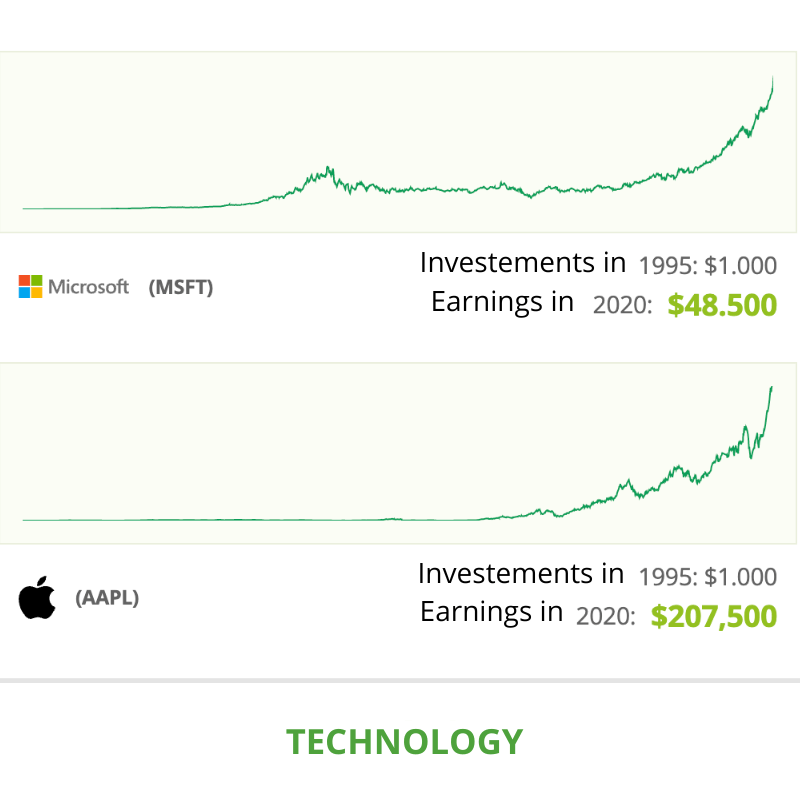Image resolution: width=800 pixels, height=800 pixels.
Task: Open the Apple stock price chart
Action: [x=398, y=453]
